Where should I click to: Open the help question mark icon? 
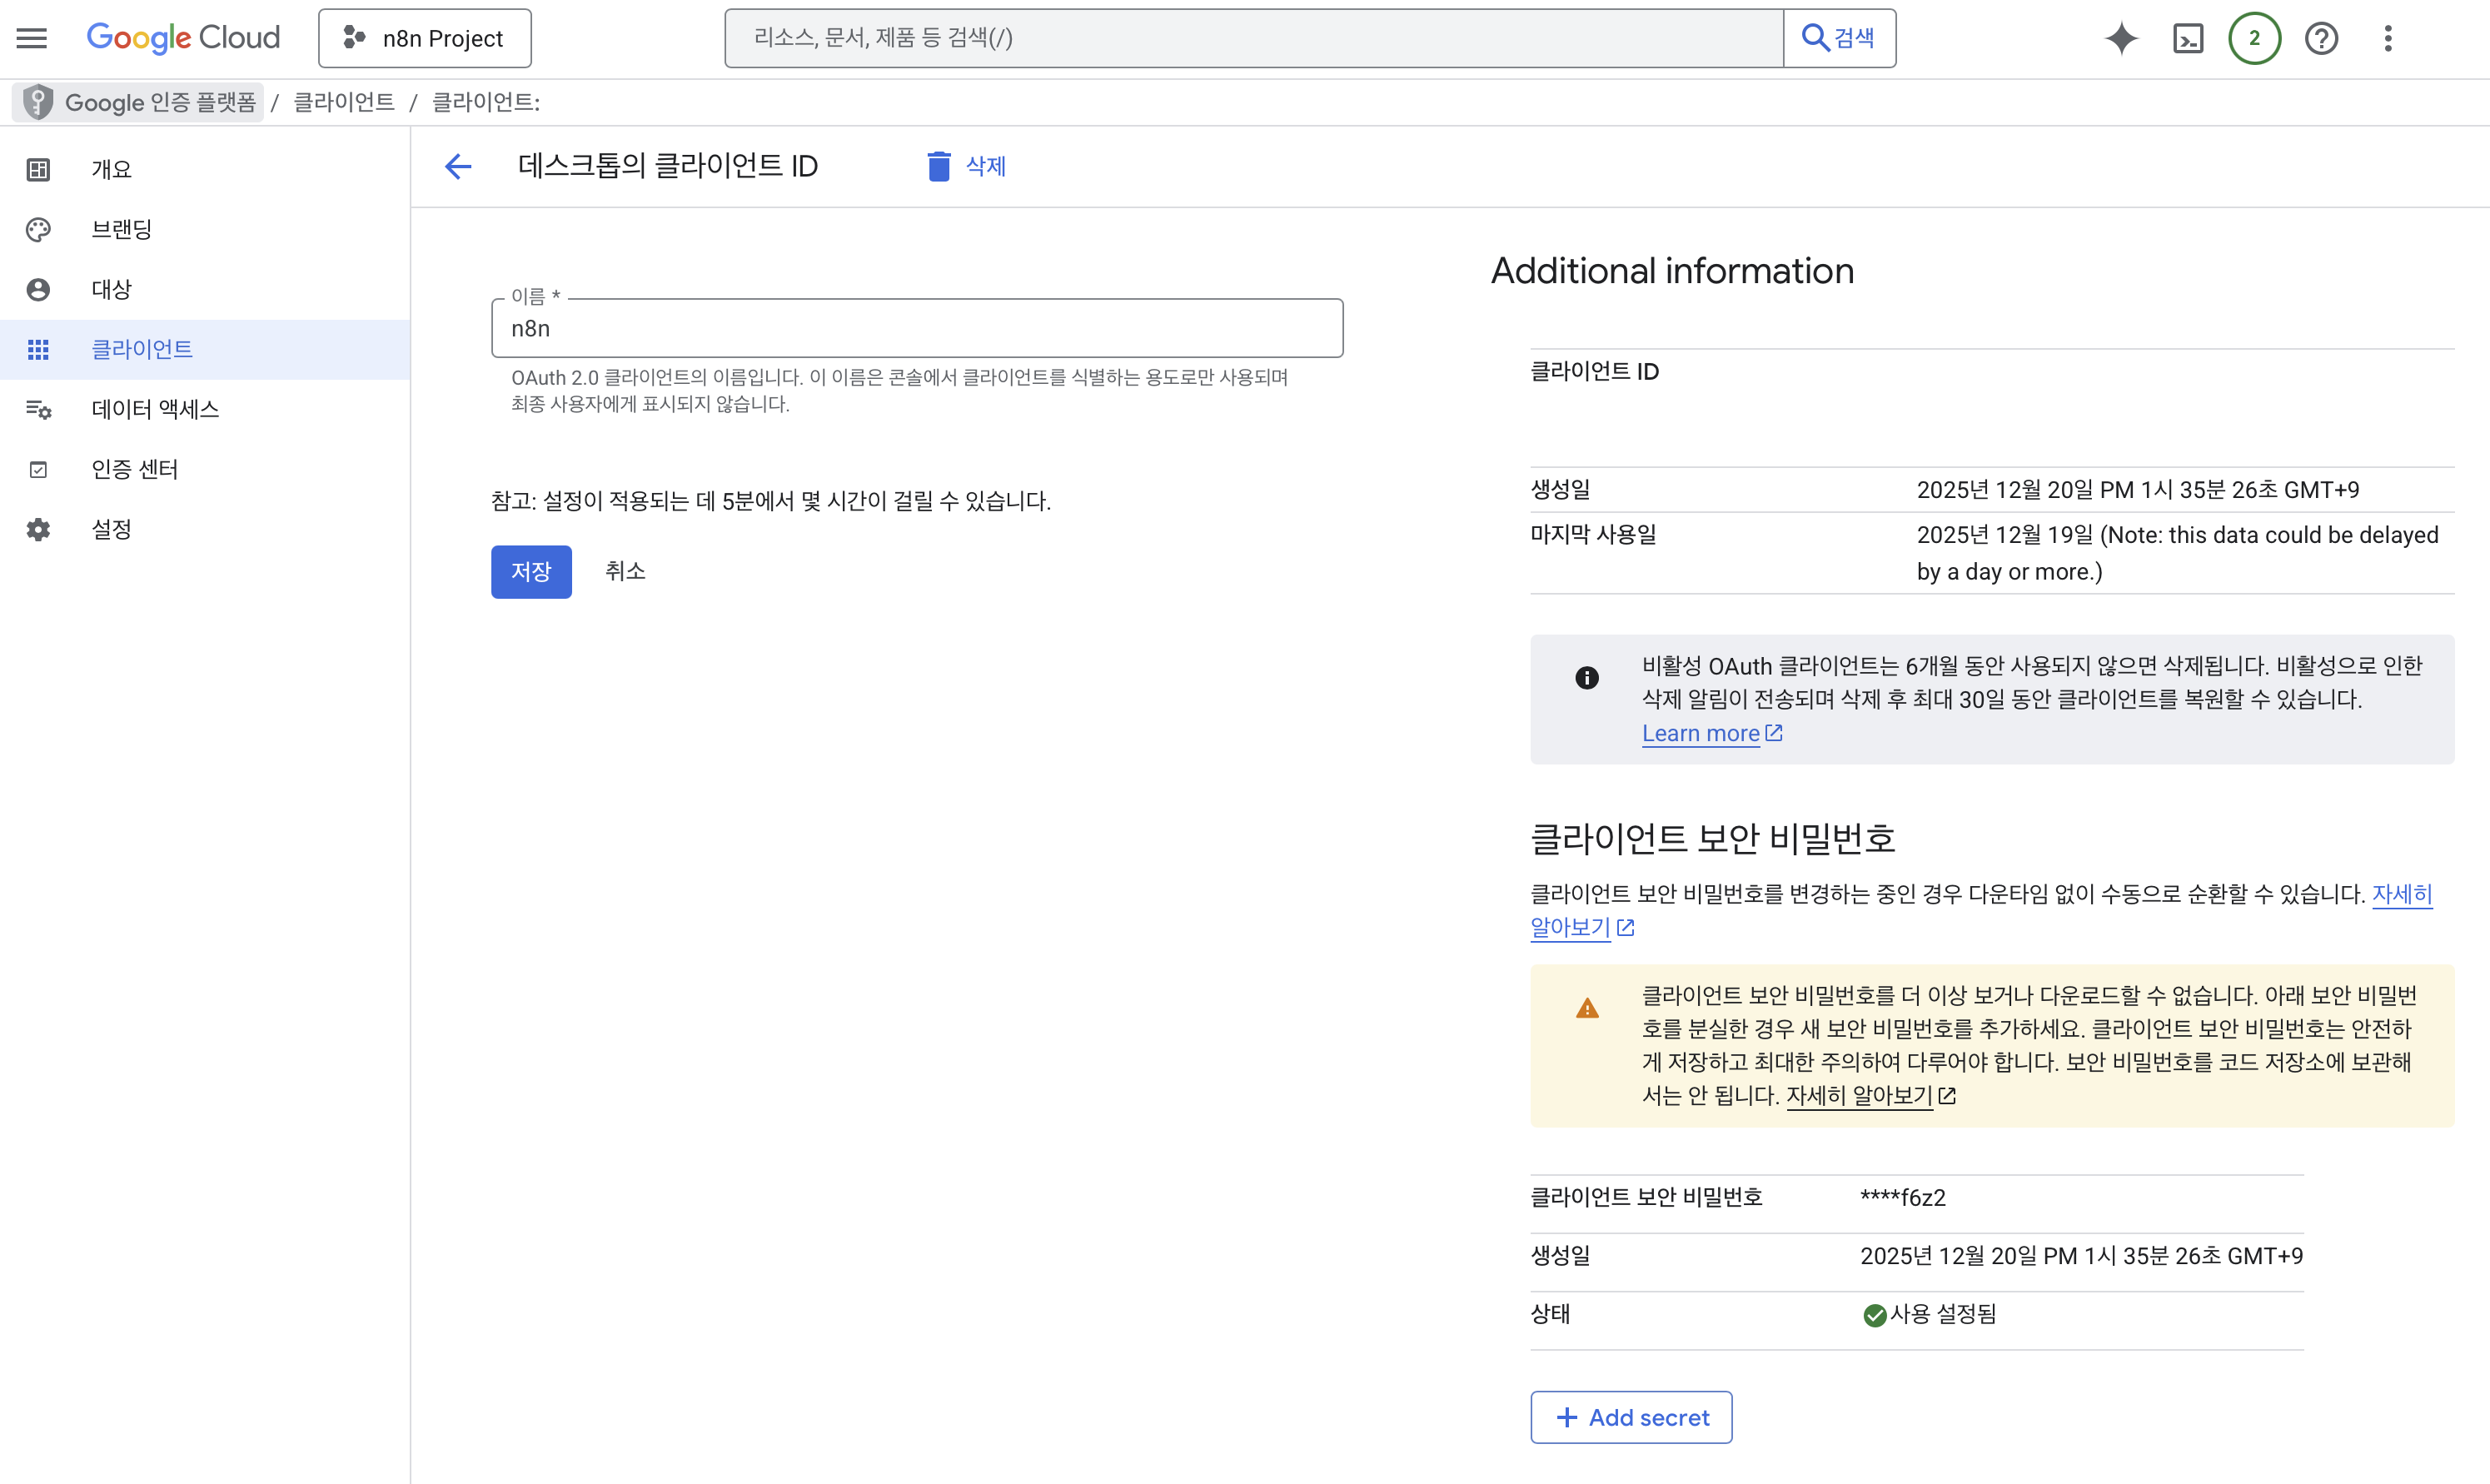pos(2321,38)
